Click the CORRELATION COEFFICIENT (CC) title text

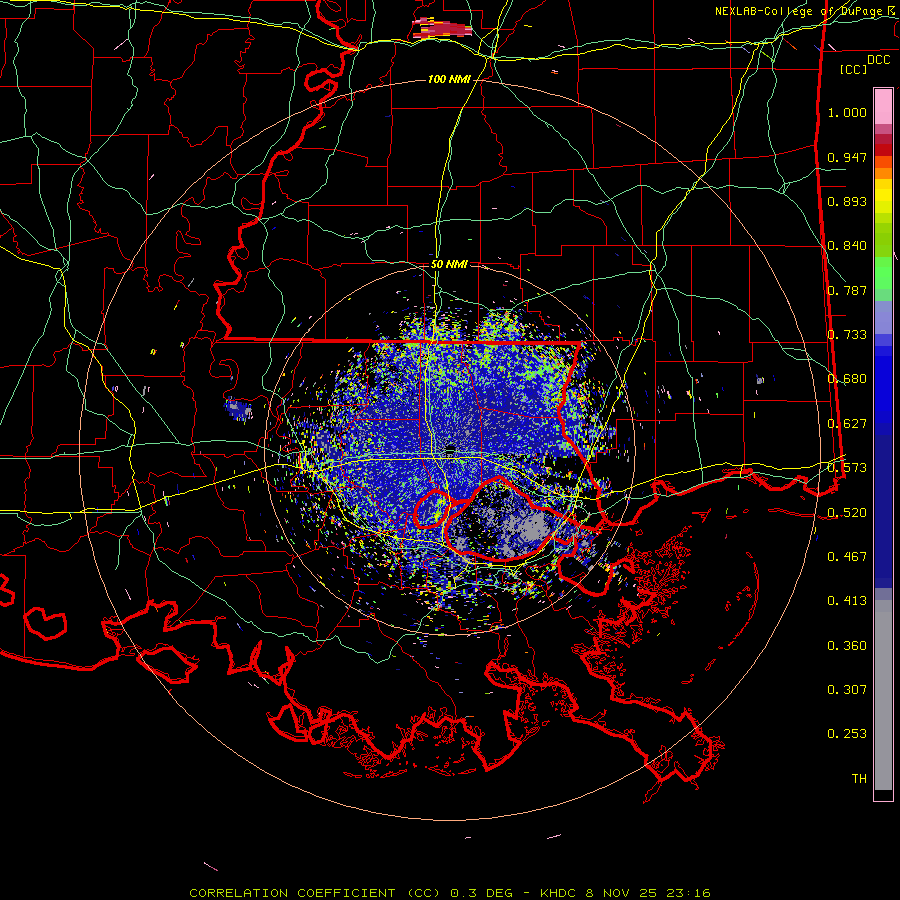pos(314,893)
